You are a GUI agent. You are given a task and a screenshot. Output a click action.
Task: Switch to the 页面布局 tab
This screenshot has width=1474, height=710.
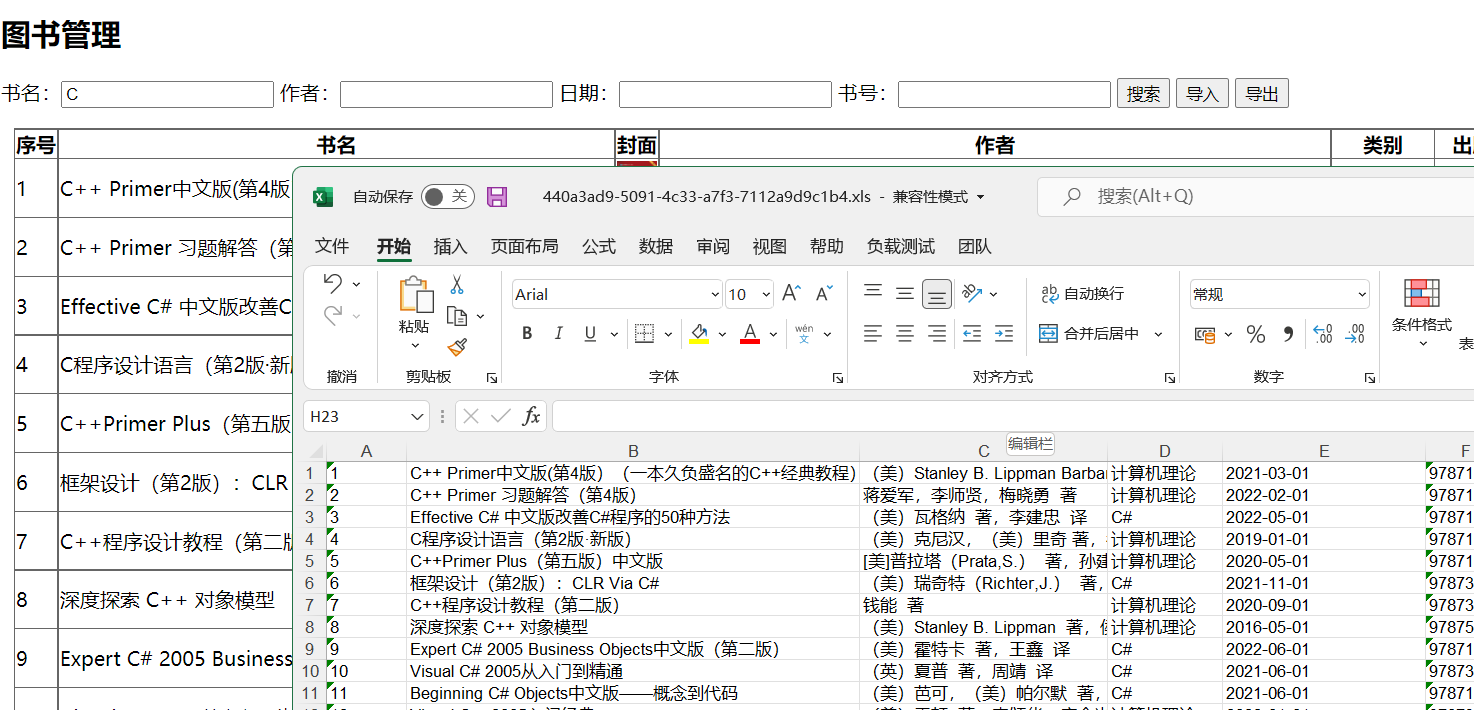[x=524, y=246]
